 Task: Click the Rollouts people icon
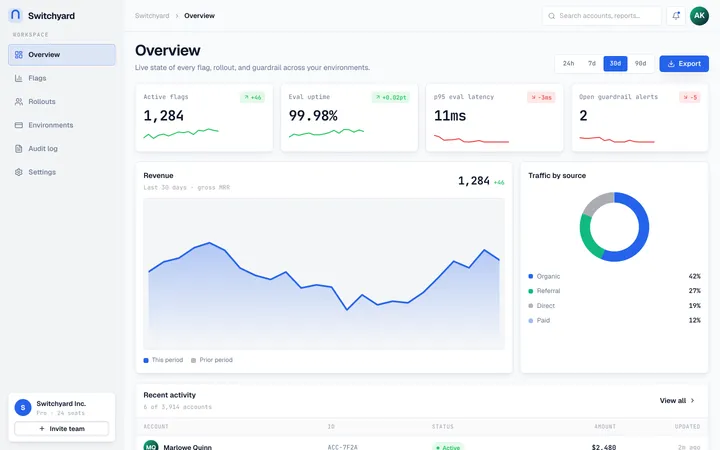(x=18, y=101)
